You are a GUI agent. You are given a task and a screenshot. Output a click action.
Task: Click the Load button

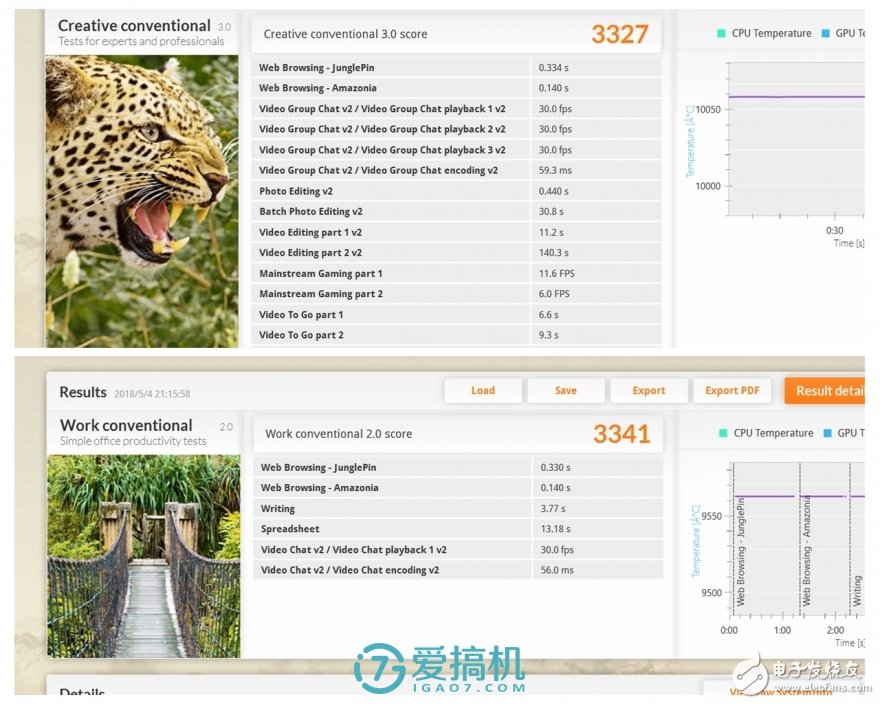point(483,390)
